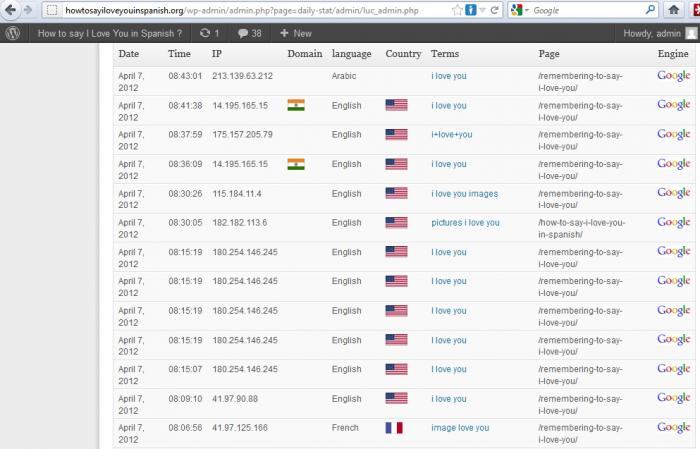
Task: Click the browser back arrow button
Action: click(x=10, y=10)
